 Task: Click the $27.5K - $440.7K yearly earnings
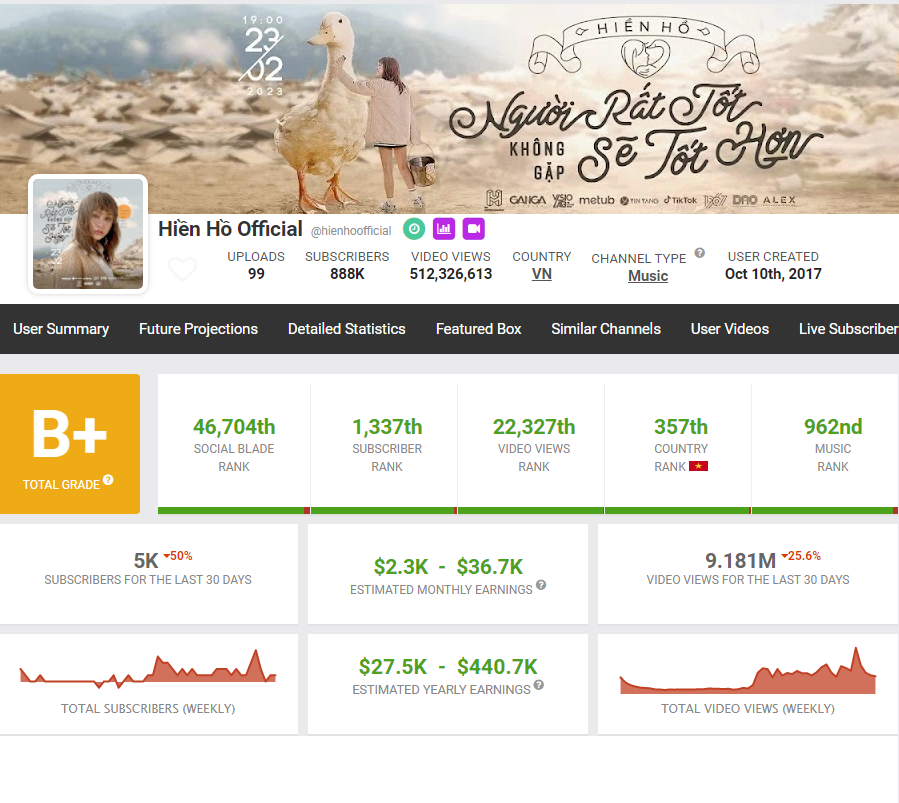pos(448,667)
